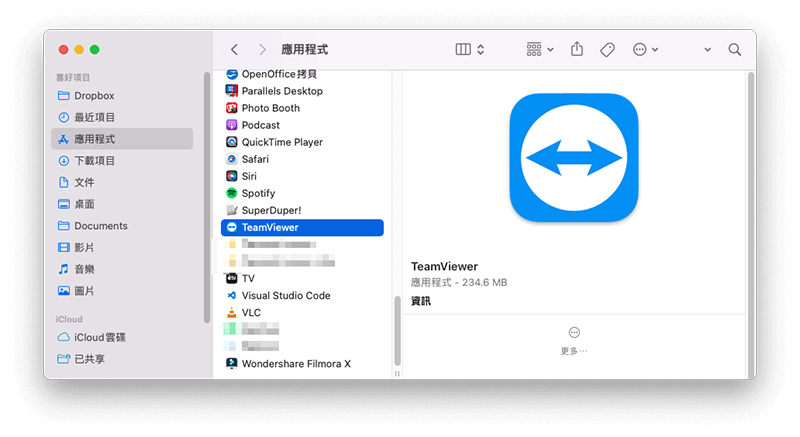Click the iCloud雲碟 cloud icon
Viewport: 800px width, 437px height.
(x=63, y=337)
